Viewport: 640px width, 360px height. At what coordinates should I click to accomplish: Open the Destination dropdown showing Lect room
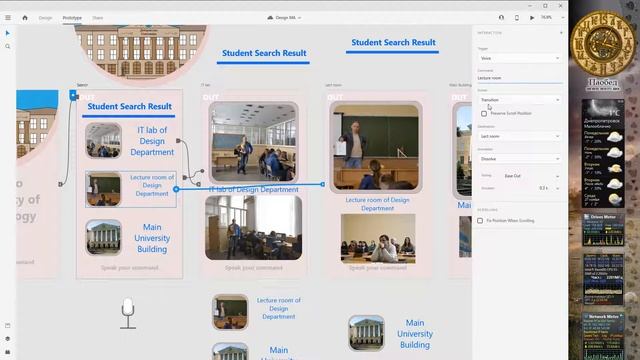pos(520,136)
